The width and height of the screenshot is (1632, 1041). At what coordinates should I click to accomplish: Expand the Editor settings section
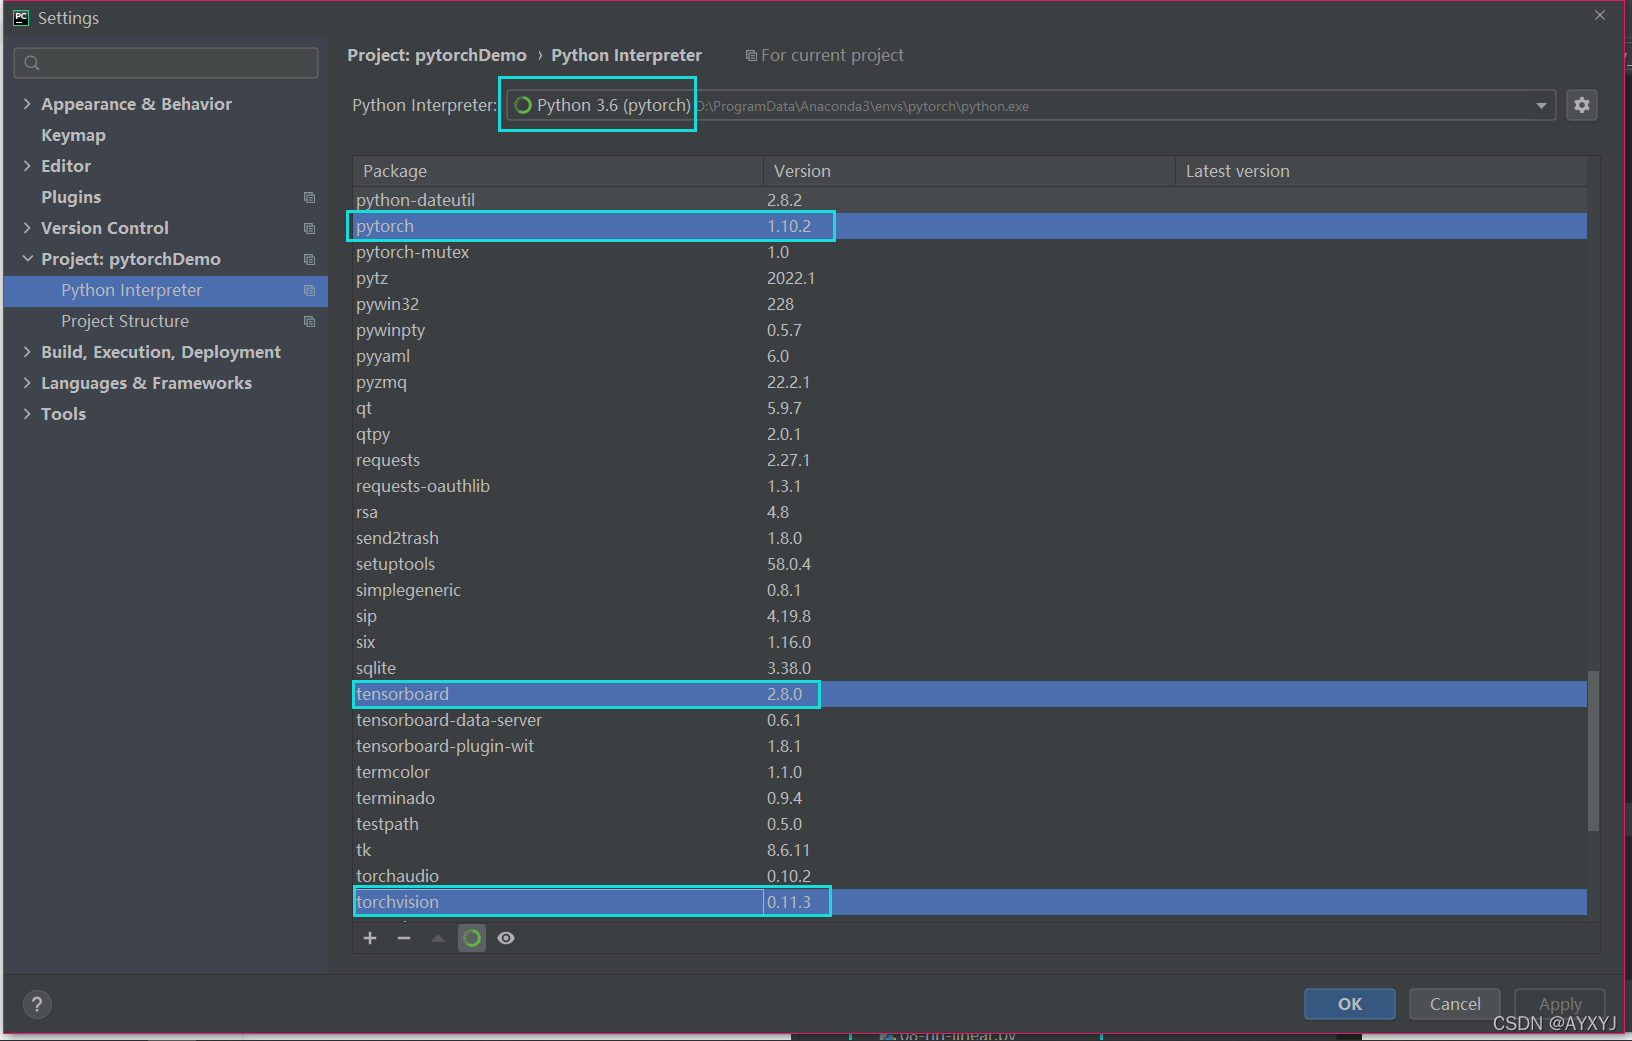tap(27, 166)
